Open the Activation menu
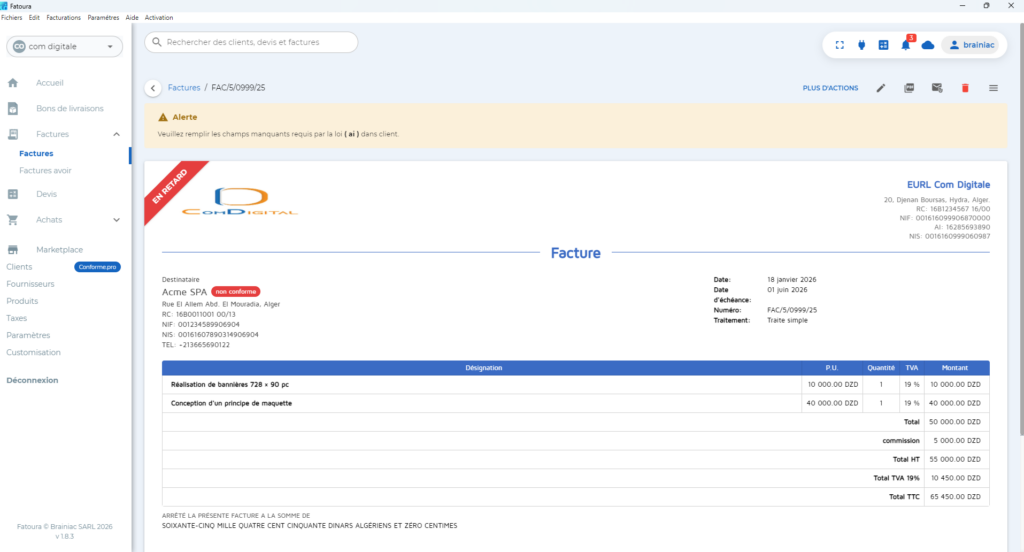 [159, 18]
